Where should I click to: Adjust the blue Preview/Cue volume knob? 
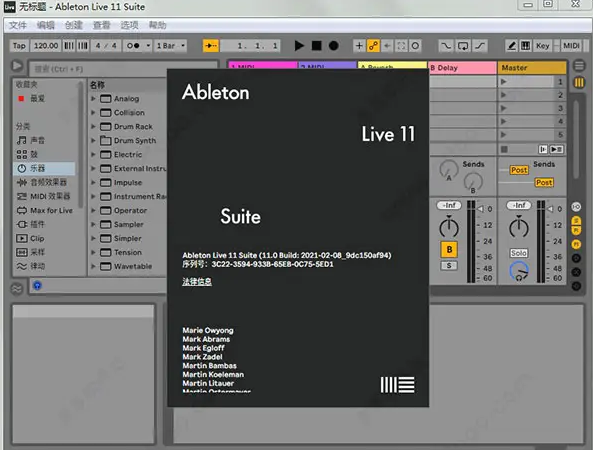519,271
